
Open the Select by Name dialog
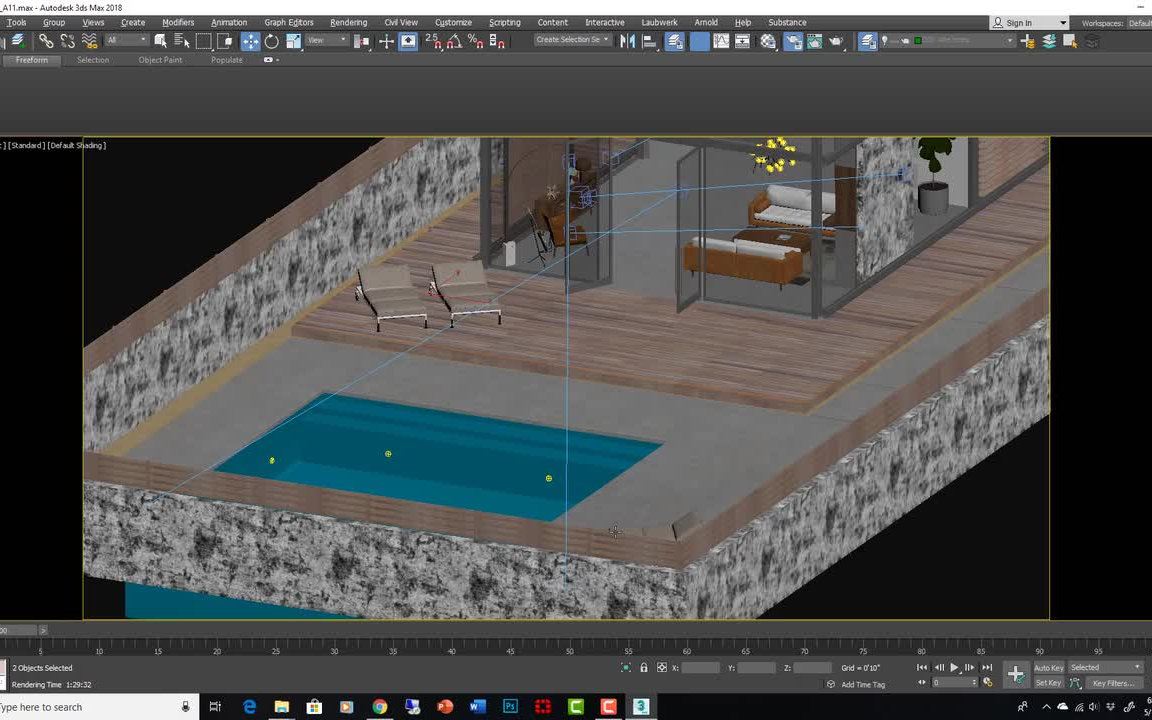[x=180, y=41]
